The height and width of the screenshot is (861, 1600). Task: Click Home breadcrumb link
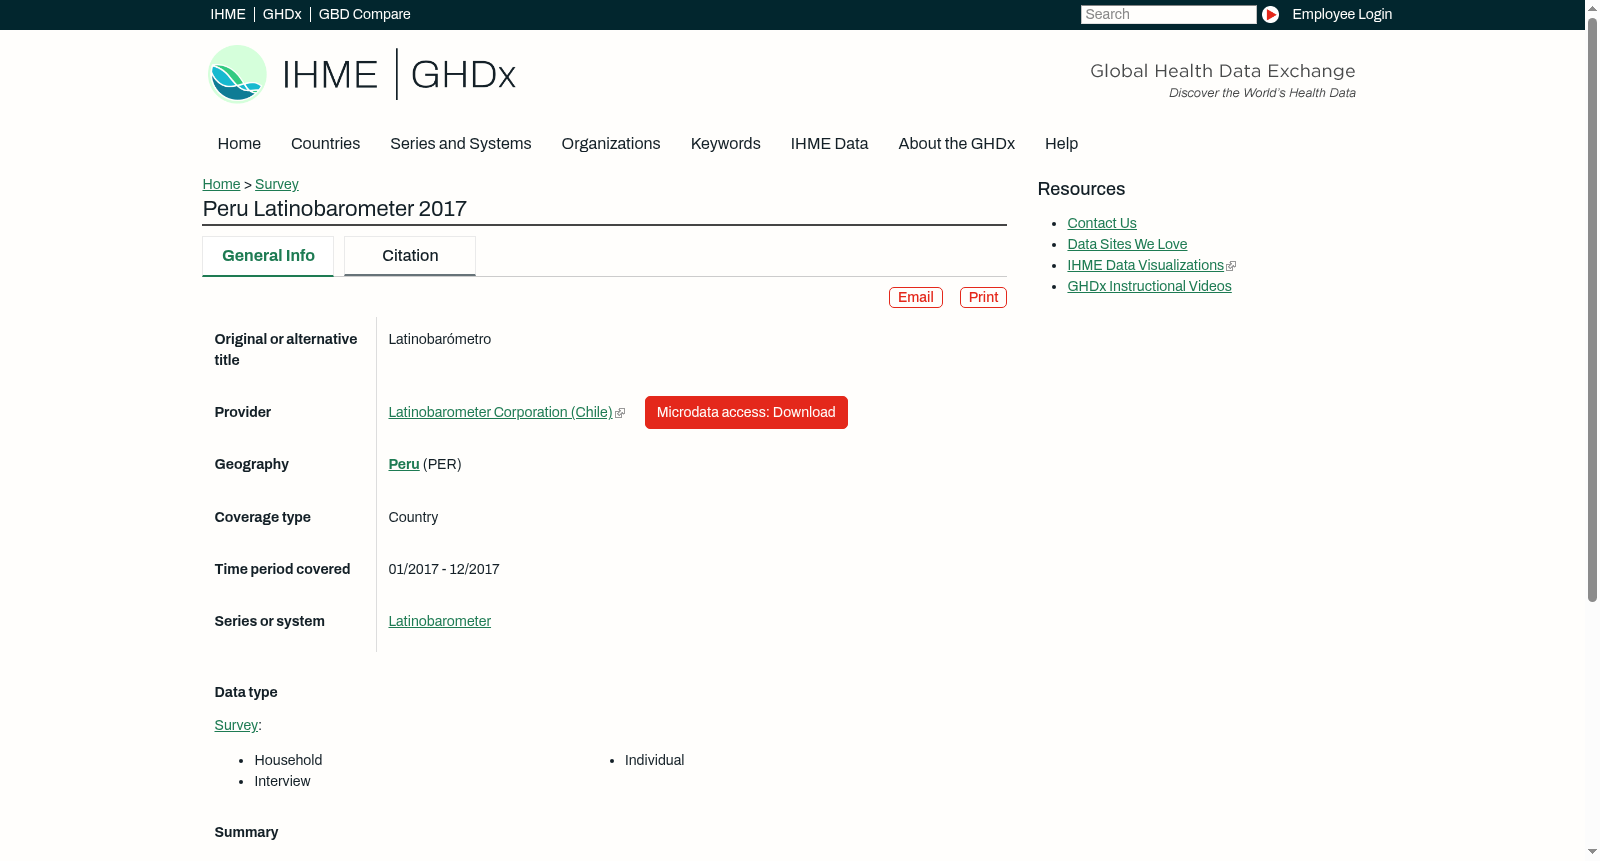221,184
